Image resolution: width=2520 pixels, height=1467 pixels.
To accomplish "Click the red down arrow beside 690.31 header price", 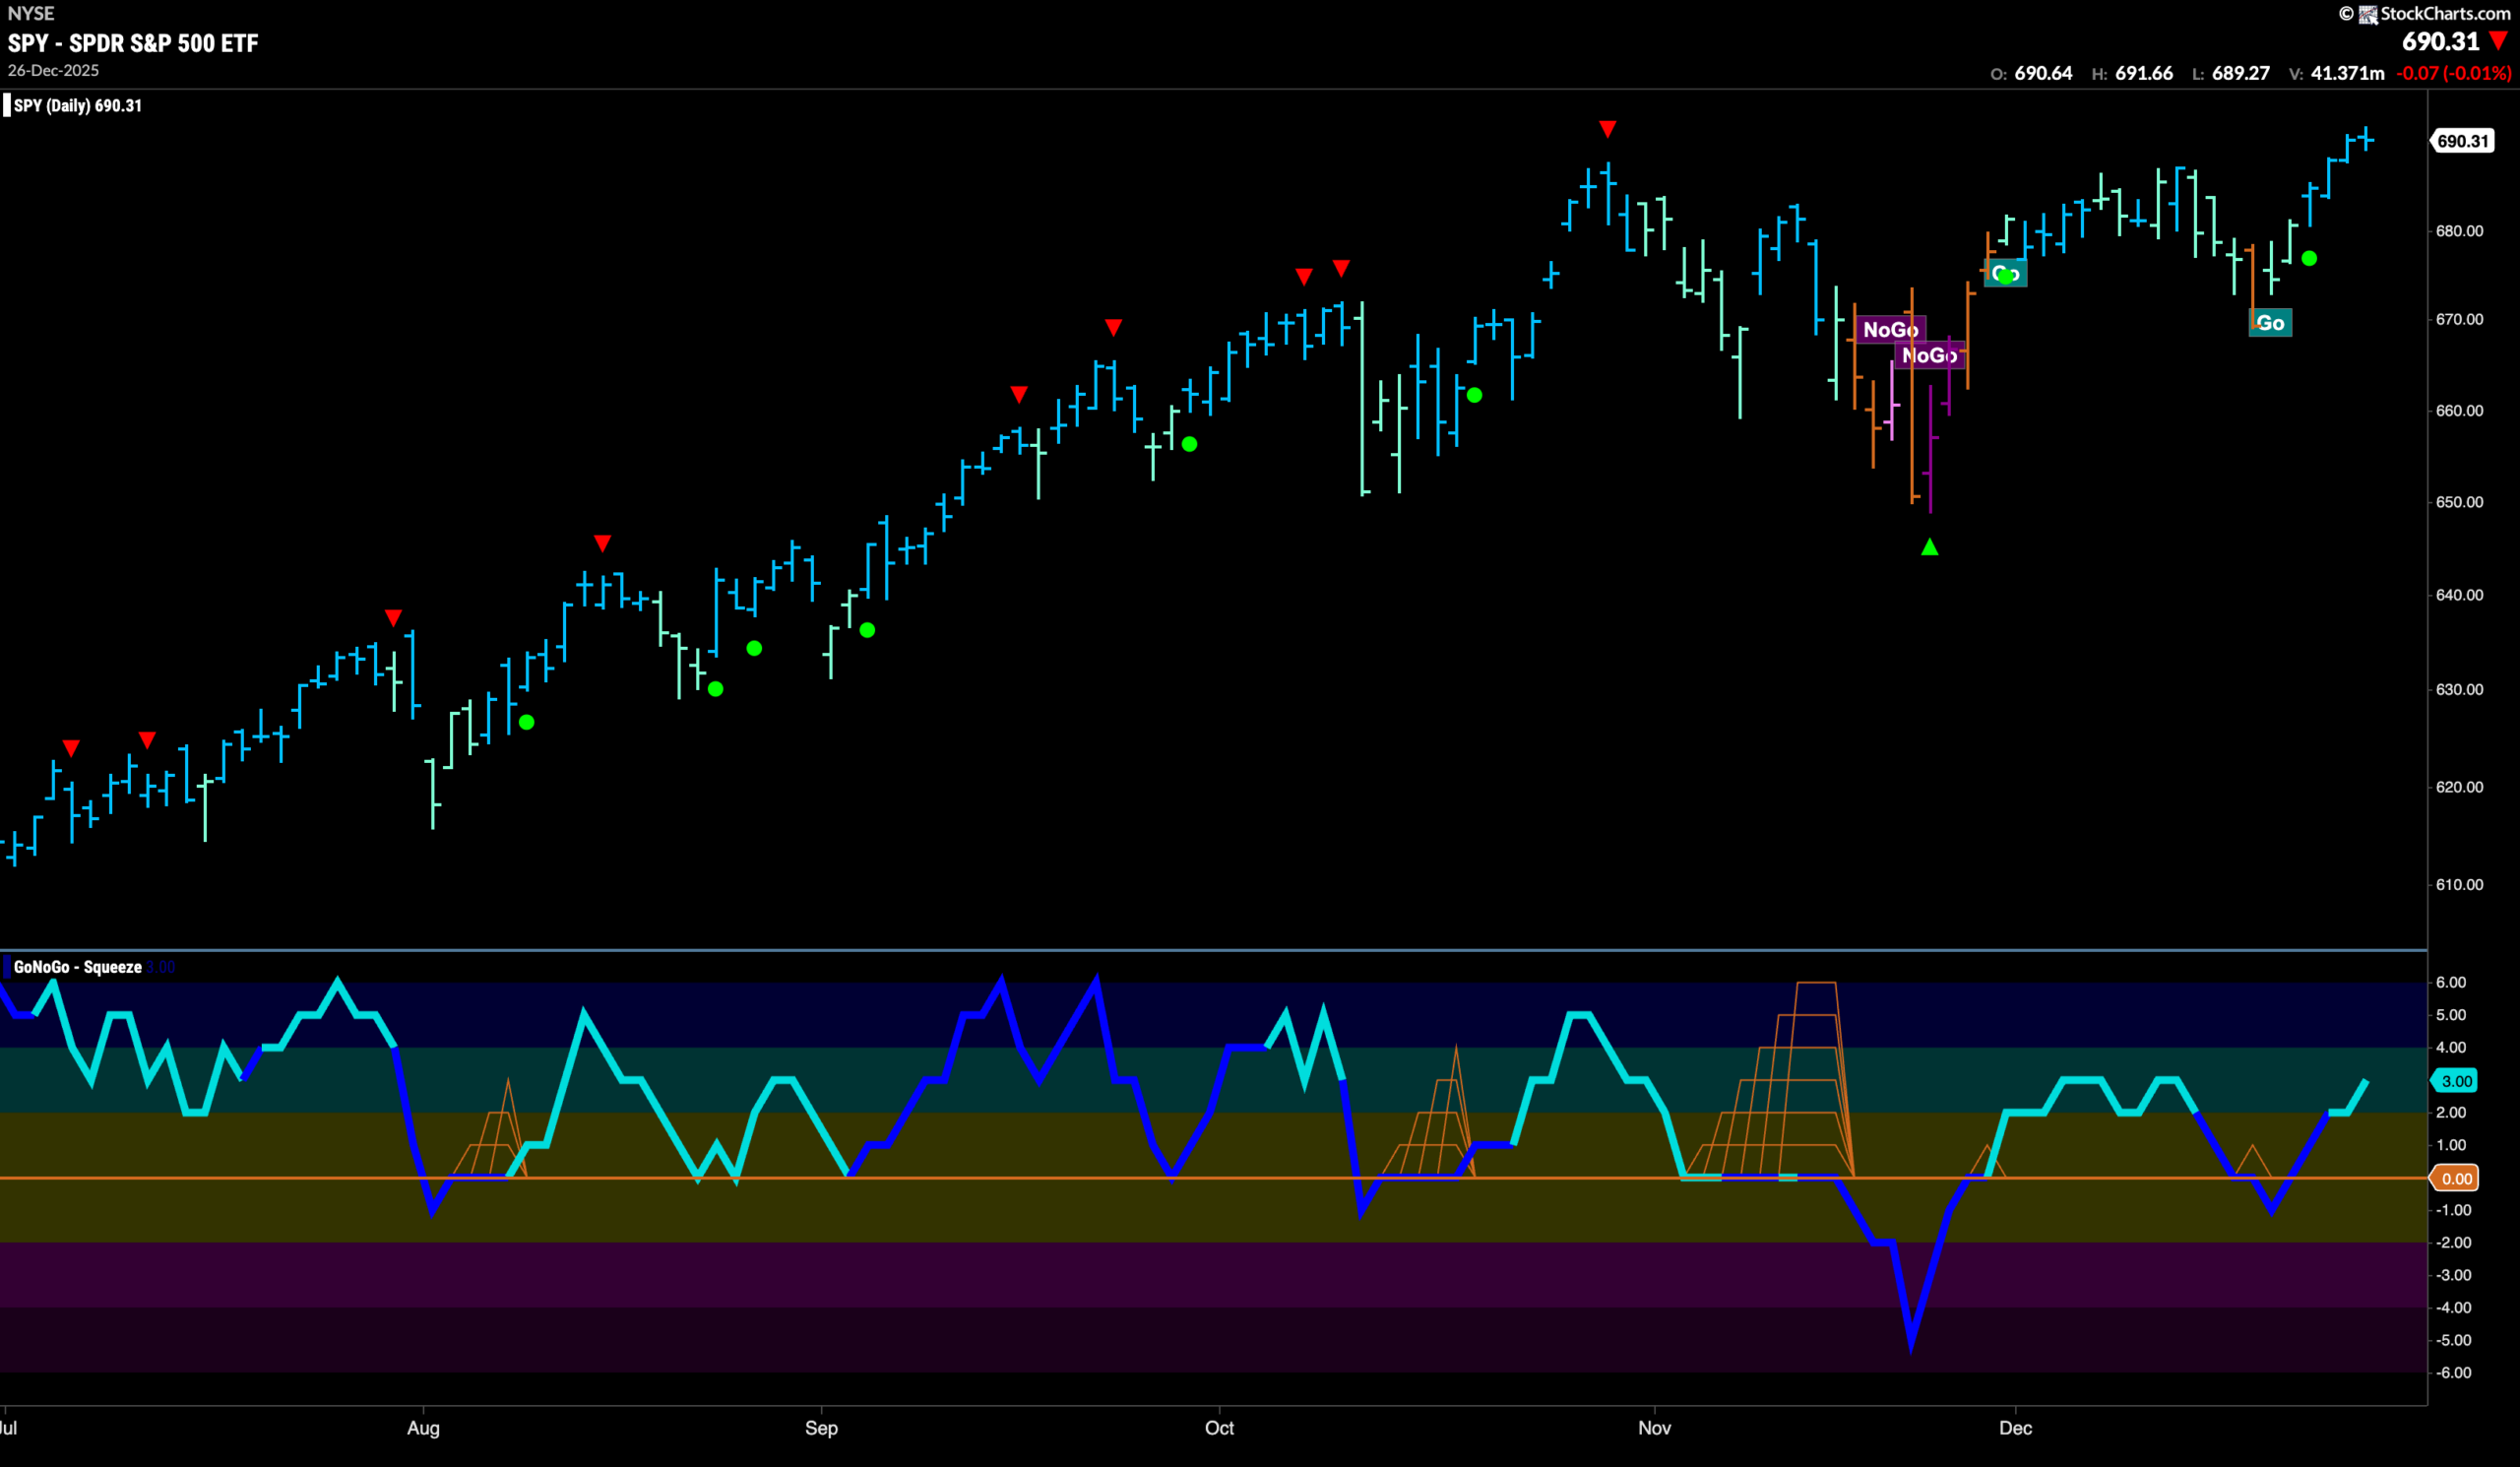I will click(x=2499, y=41).
